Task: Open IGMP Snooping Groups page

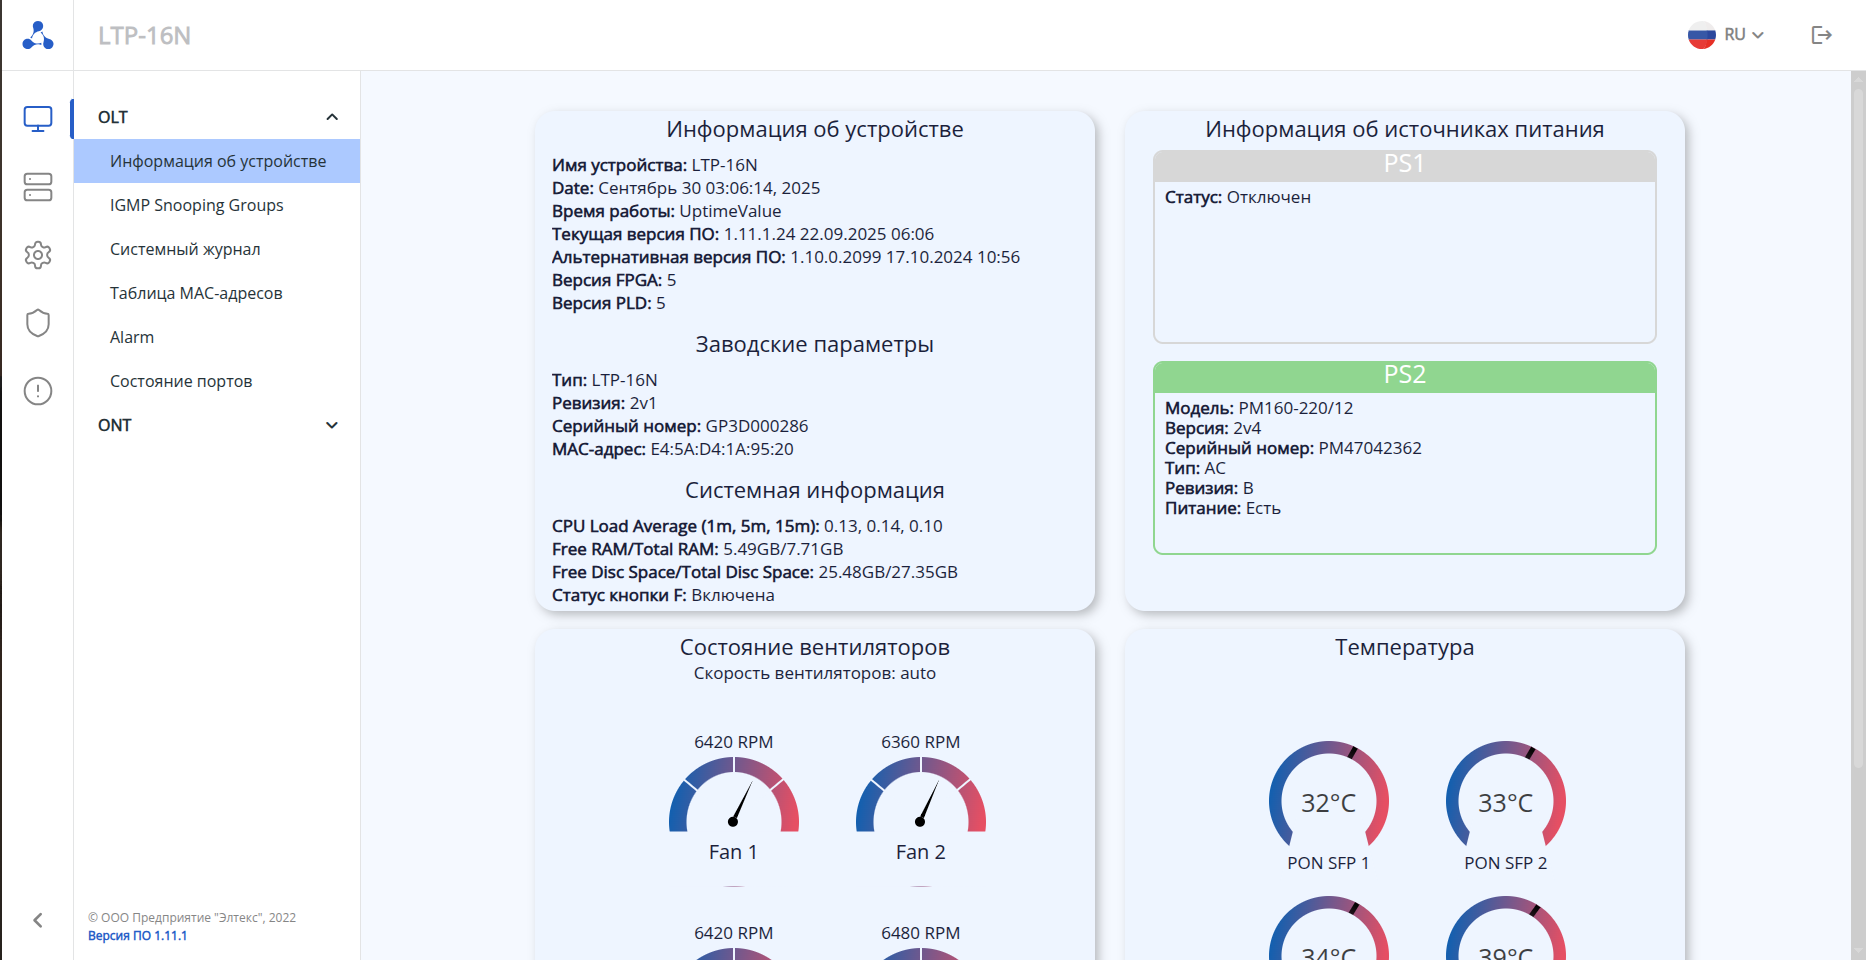Action: point(217,205)
